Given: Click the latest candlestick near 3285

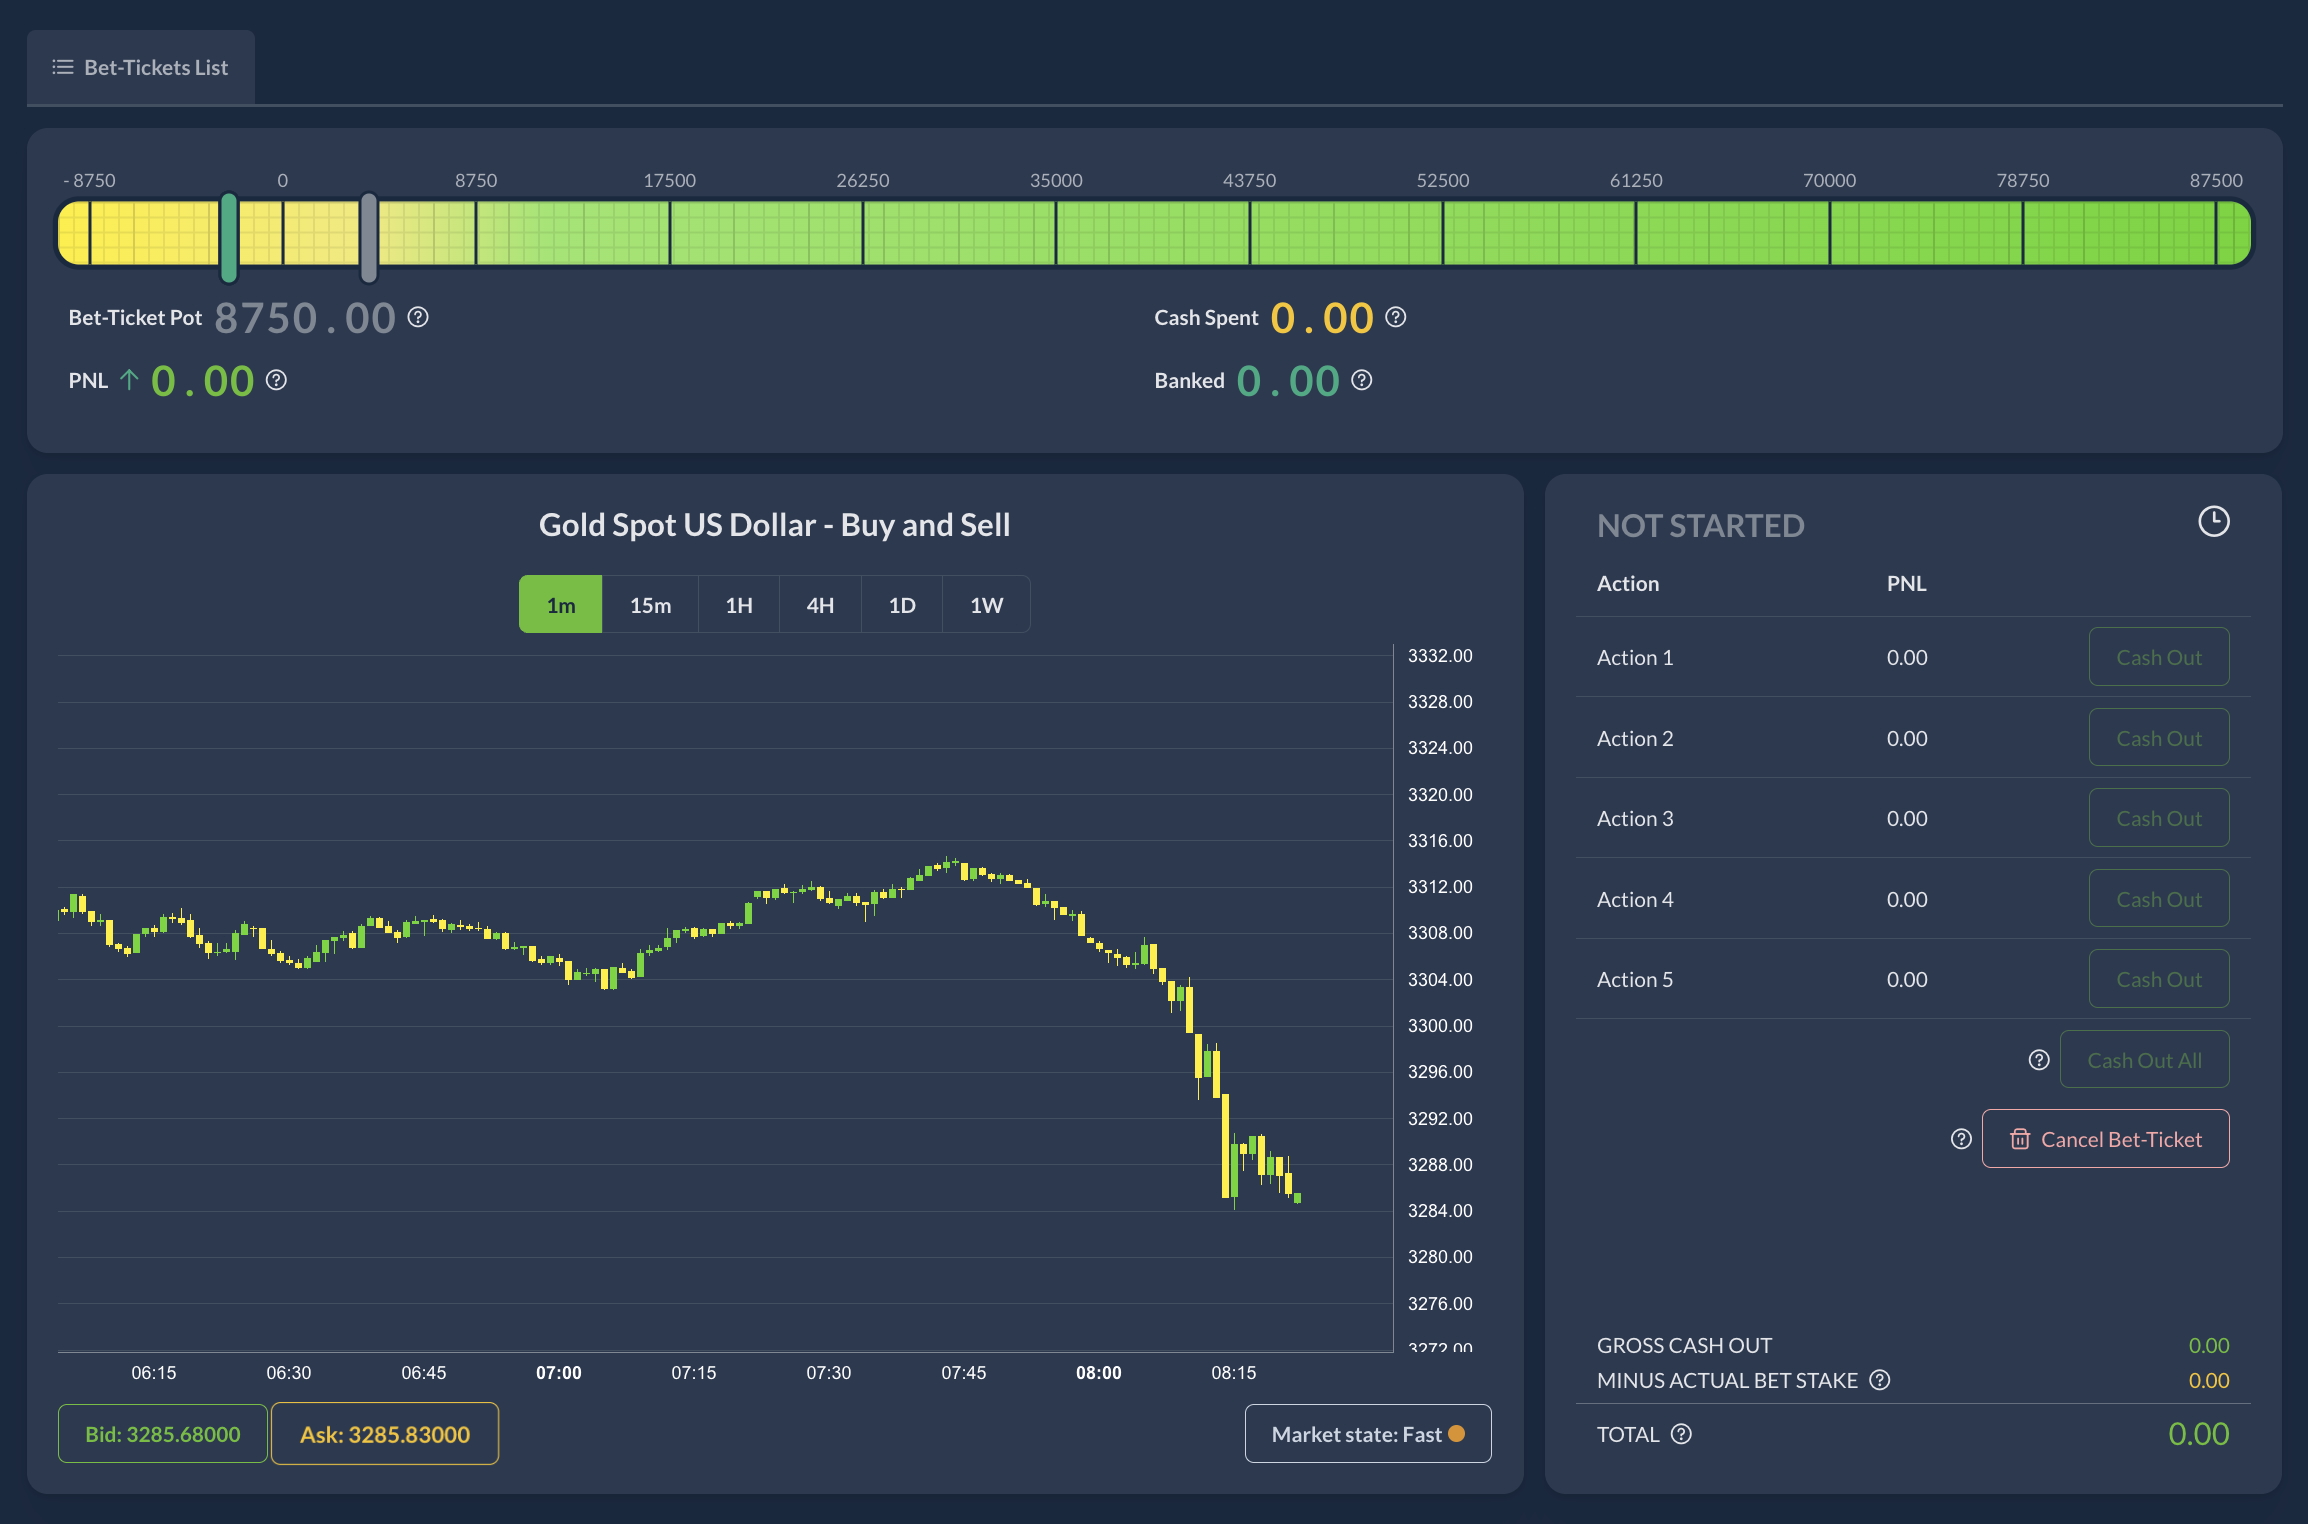Looking at the screenshot, I should coord(1297,1197).
